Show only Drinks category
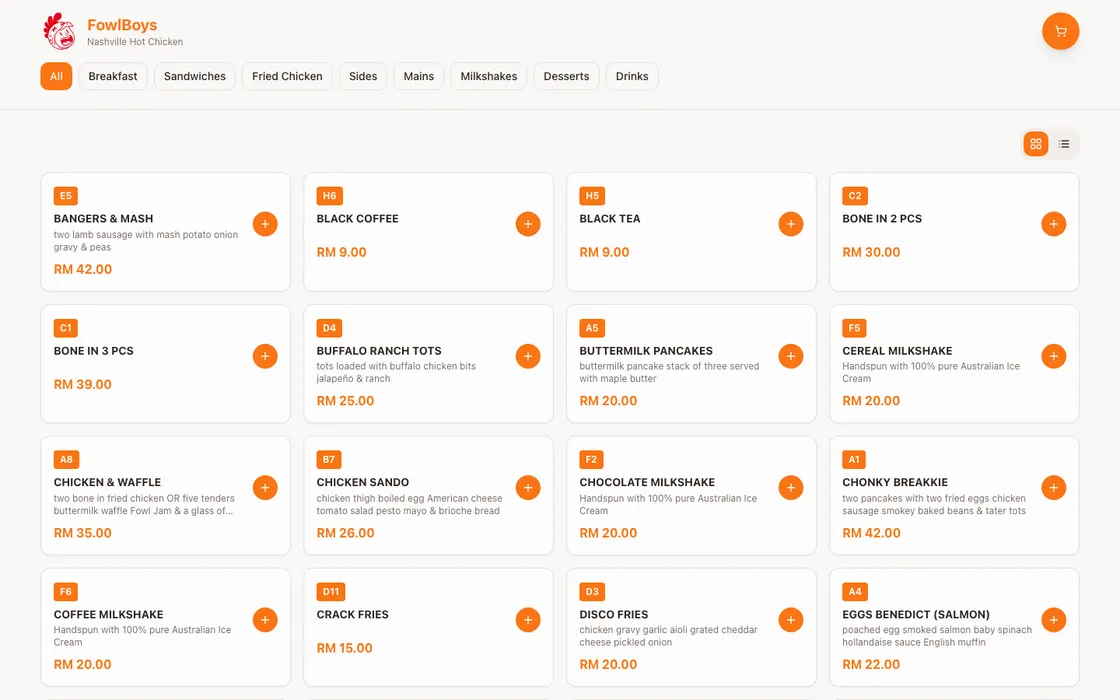The width and height of the screenshot is (1120, 700). click(632, 76)
